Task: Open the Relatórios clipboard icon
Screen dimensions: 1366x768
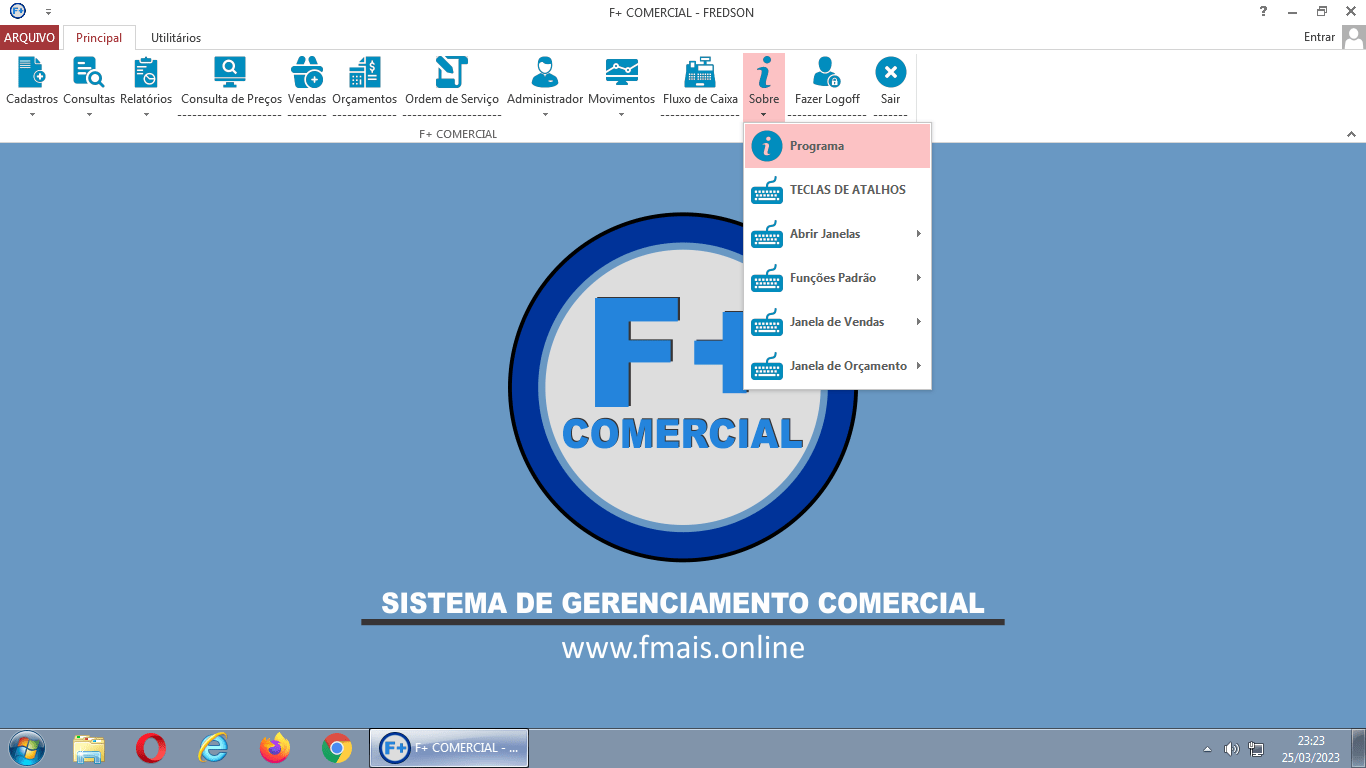Action: (146, 73)
